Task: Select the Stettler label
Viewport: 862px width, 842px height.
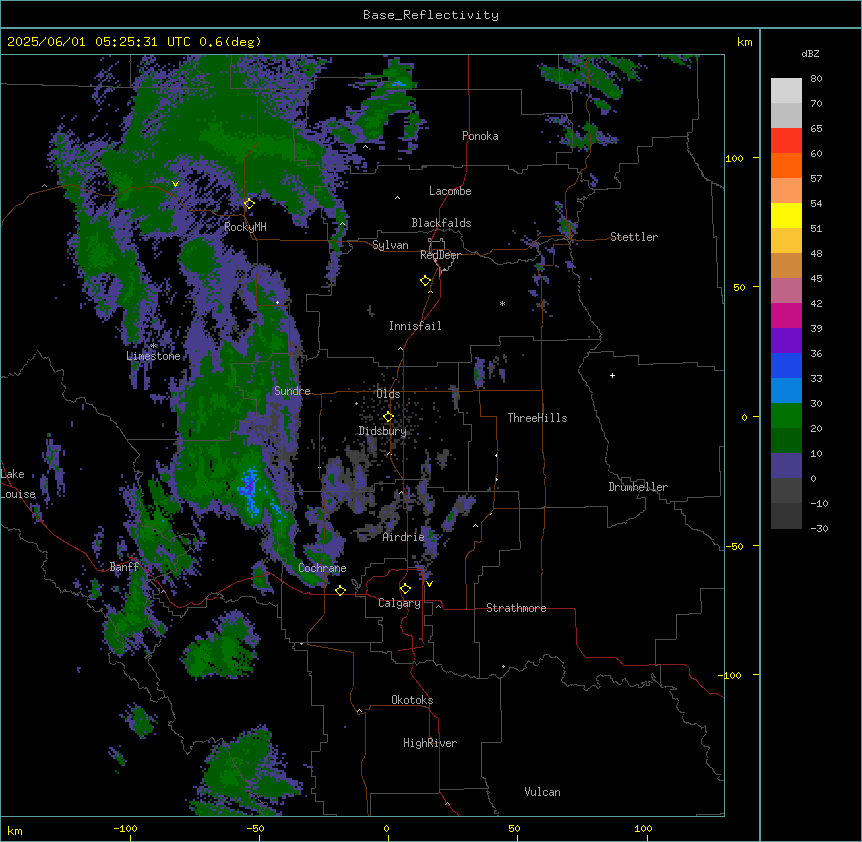Action: pyautogui.click(x=634, y=237)
